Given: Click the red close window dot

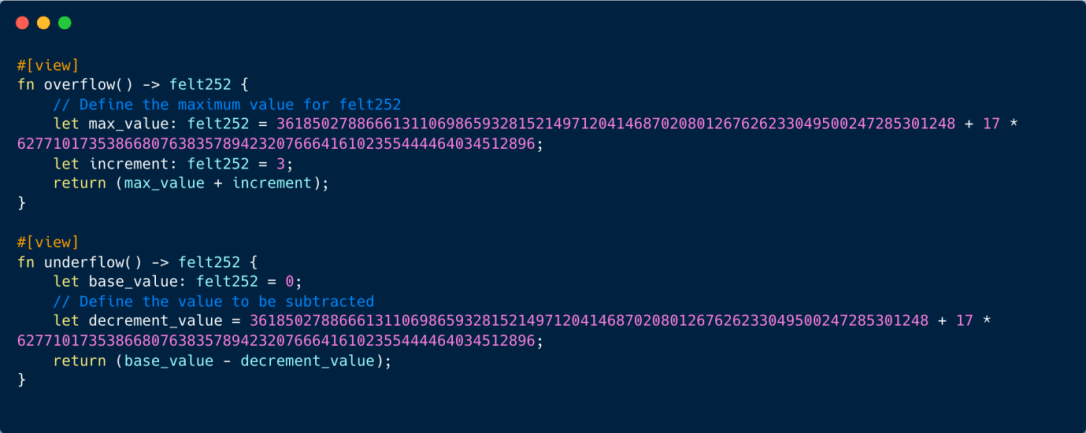Looking at the screenshot, I should pyautogui.click(x=22, y=23).
